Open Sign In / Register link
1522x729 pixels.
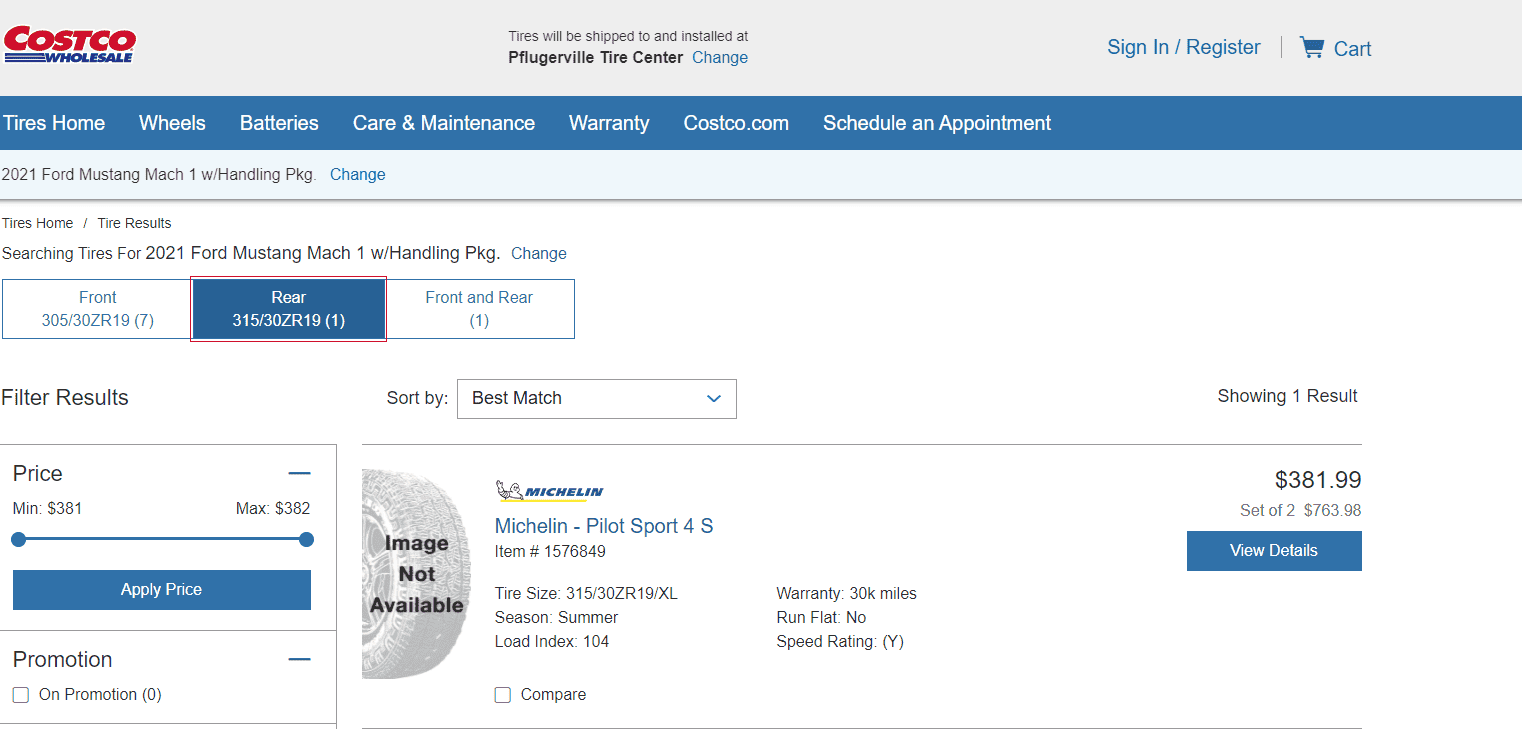(x=1184, y=47)
